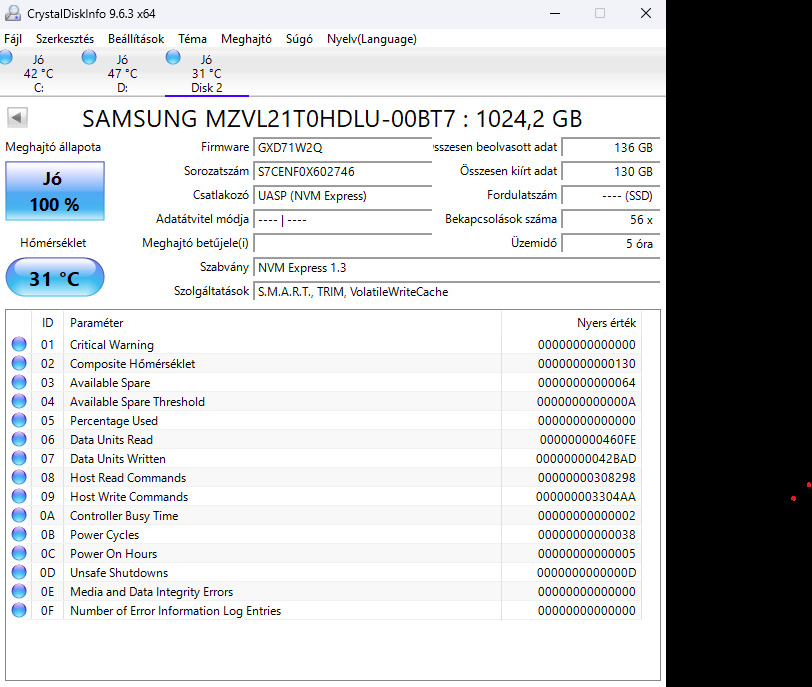
Task: Click raw value 00000000460FE
Action: pyautogui.click(x=588, y=440)
